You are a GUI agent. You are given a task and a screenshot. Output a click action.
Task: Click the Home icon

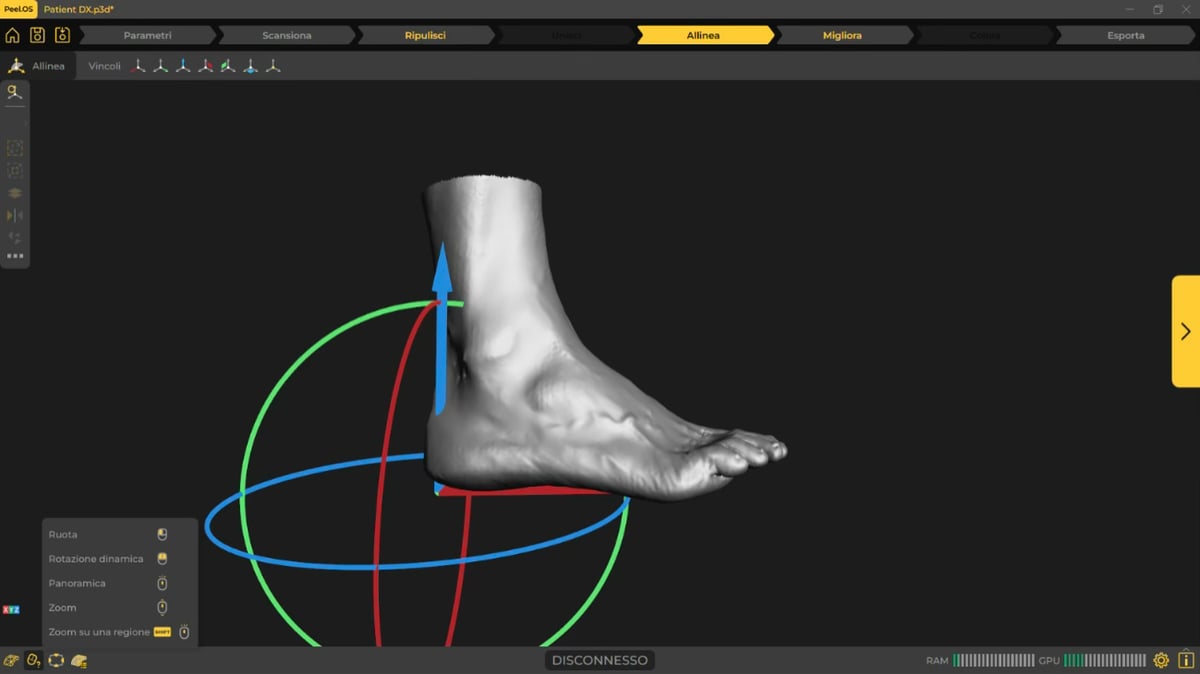pyautogui.click(x=12, y=35)
